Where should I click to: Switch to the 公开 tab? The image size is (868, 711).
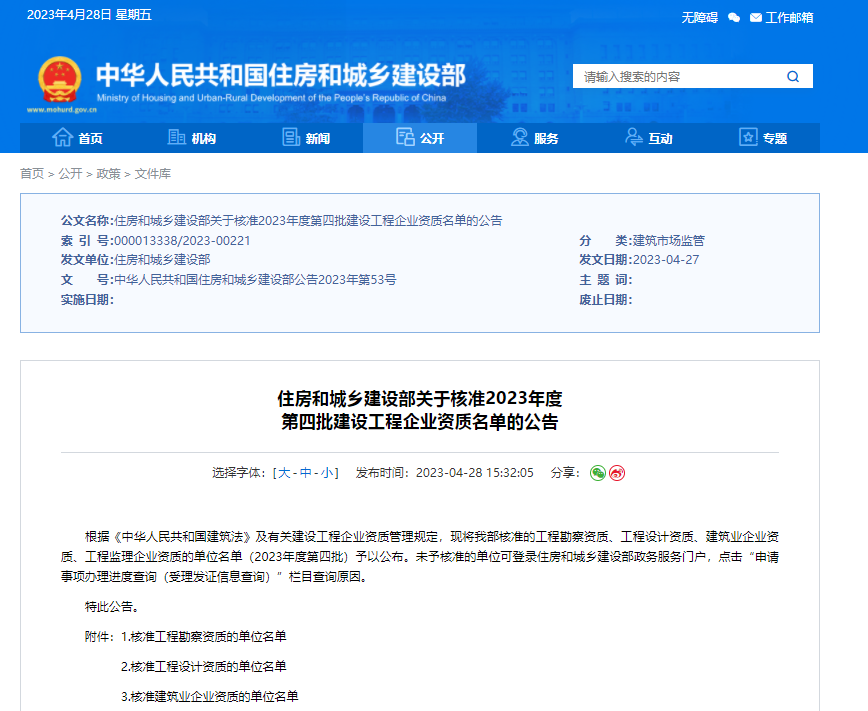point(420,139)
